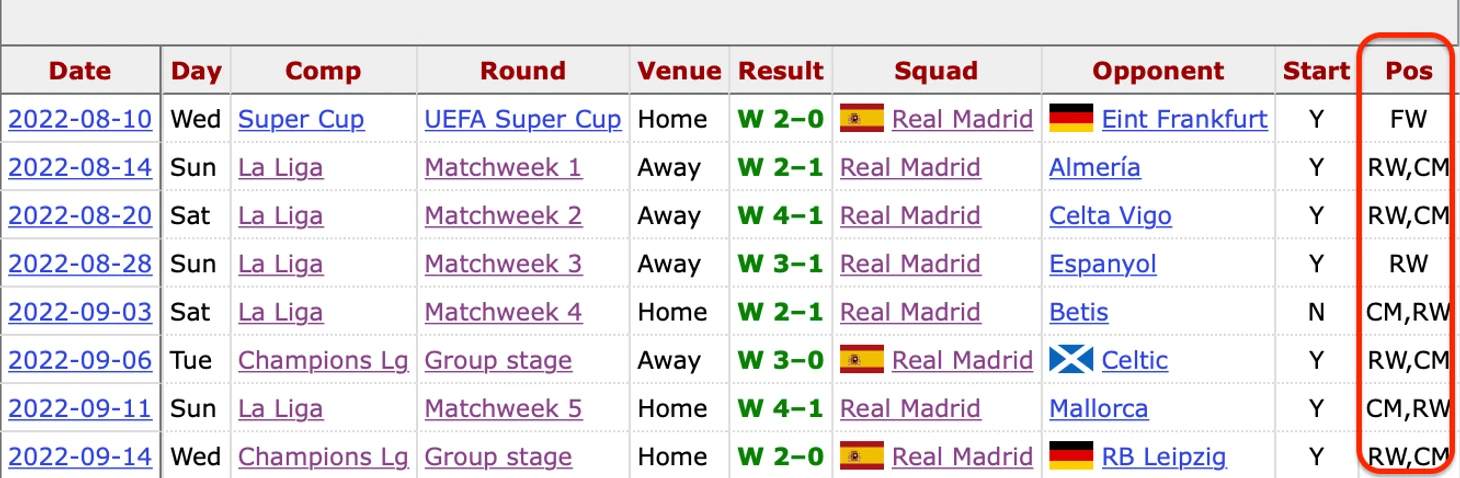This screenshot has width=1460, height=478.
Task: Click the Germany flag next to RB Leipzig
Action: tap(1071, 456)
